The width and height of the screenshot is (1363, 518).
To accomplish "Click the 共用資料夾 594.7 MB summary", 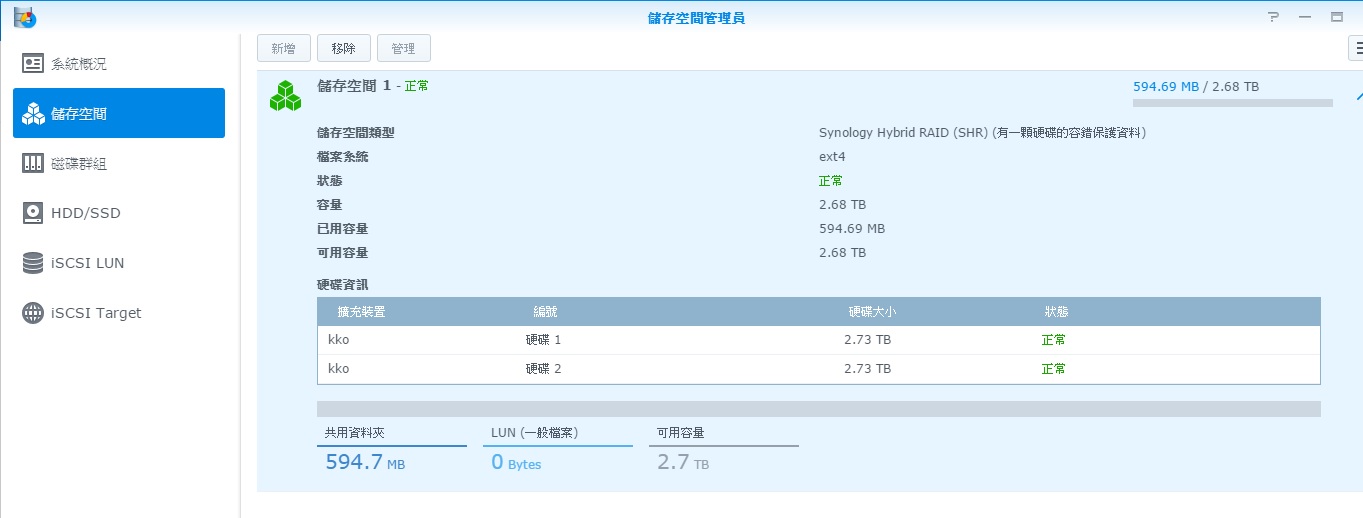I will click(x=392, y=449).
